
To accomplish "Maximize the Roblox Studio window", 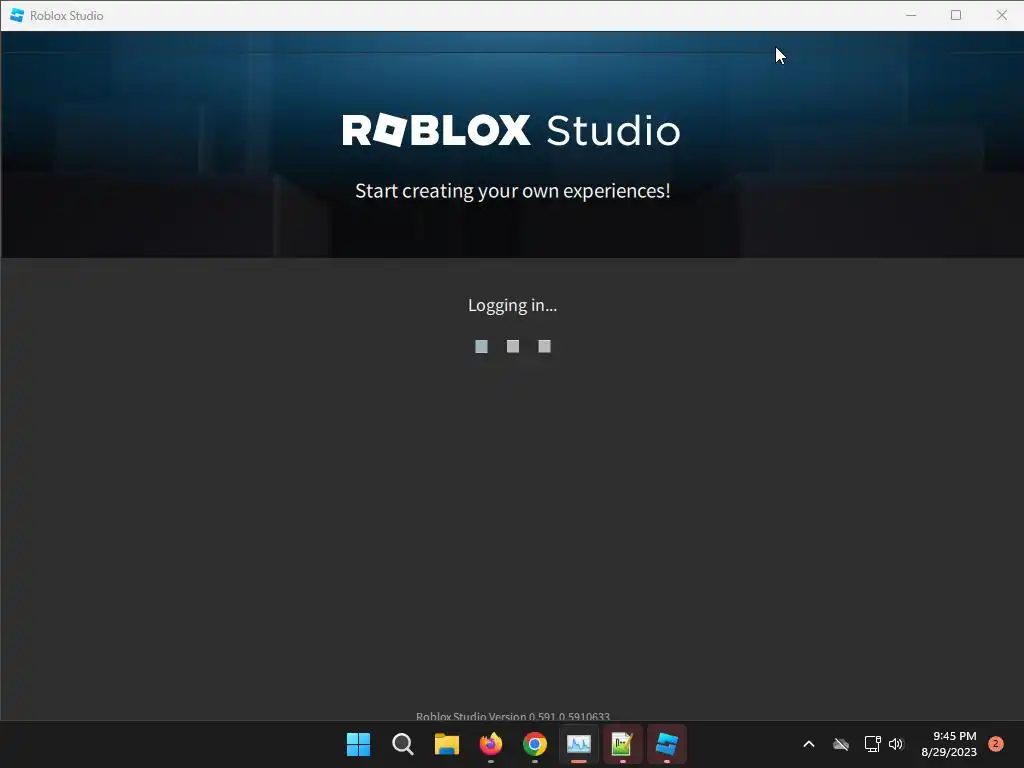I will coord(956,15).
